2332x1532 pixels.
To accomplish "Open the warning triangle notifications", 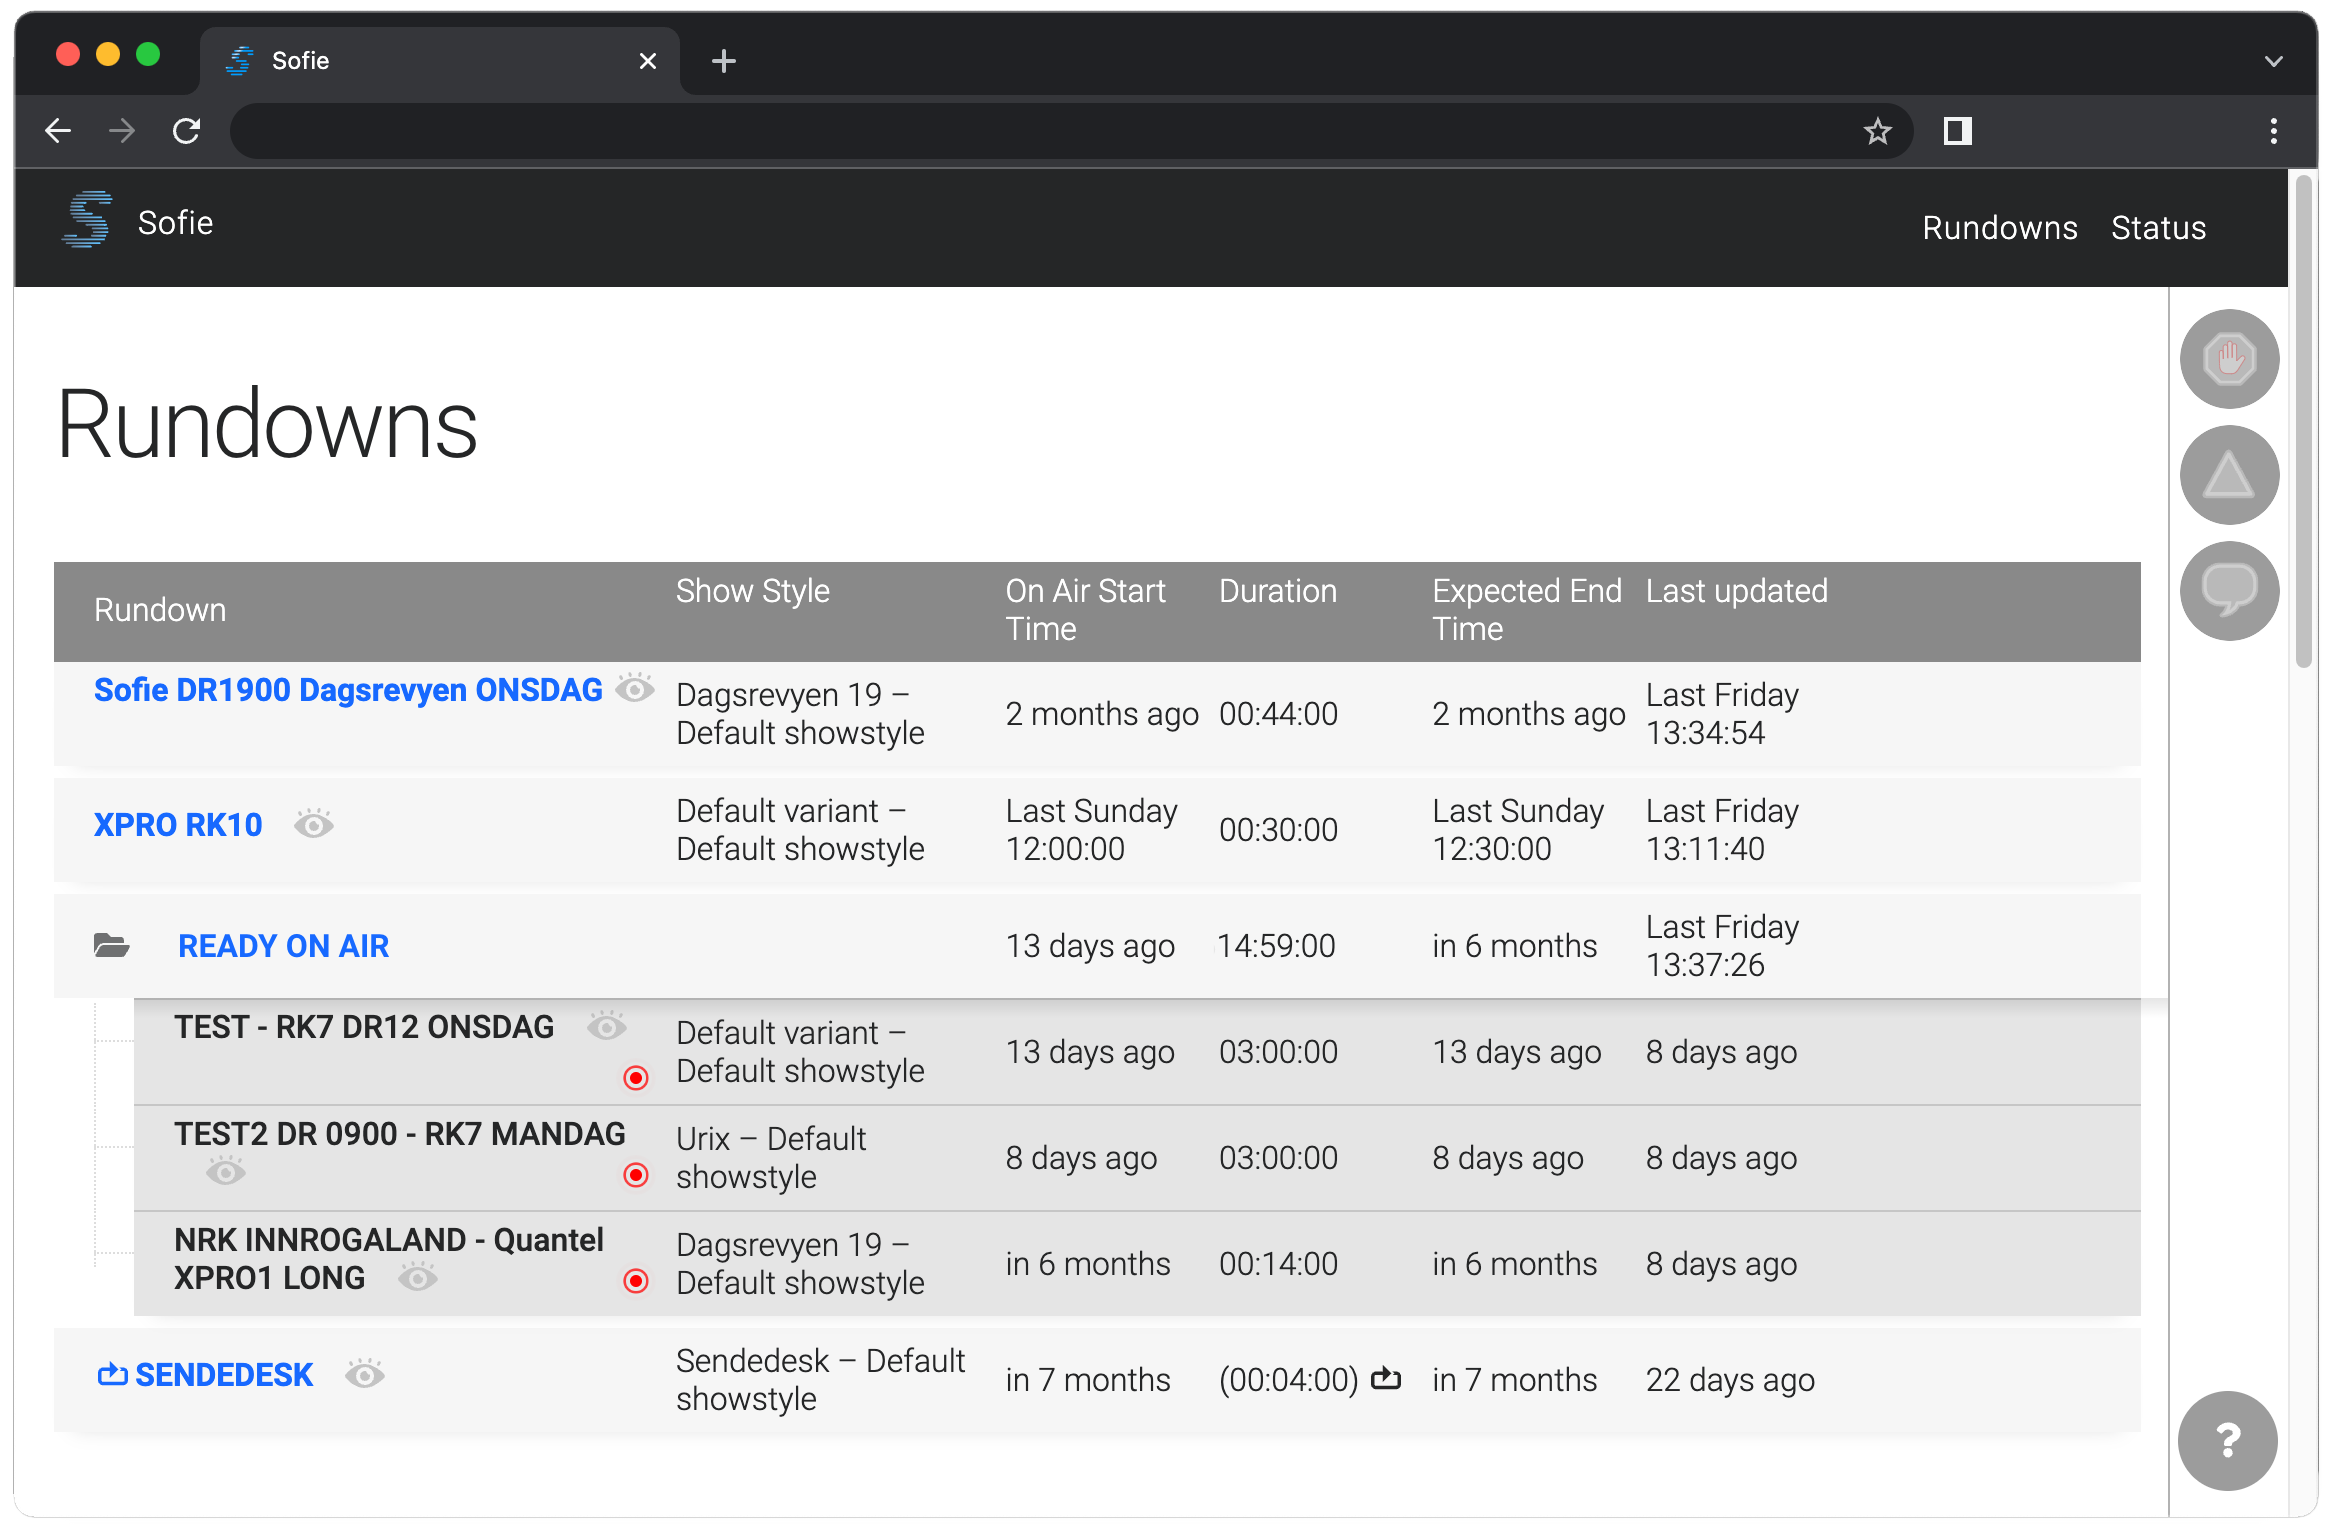I will tap(2229, 475).
